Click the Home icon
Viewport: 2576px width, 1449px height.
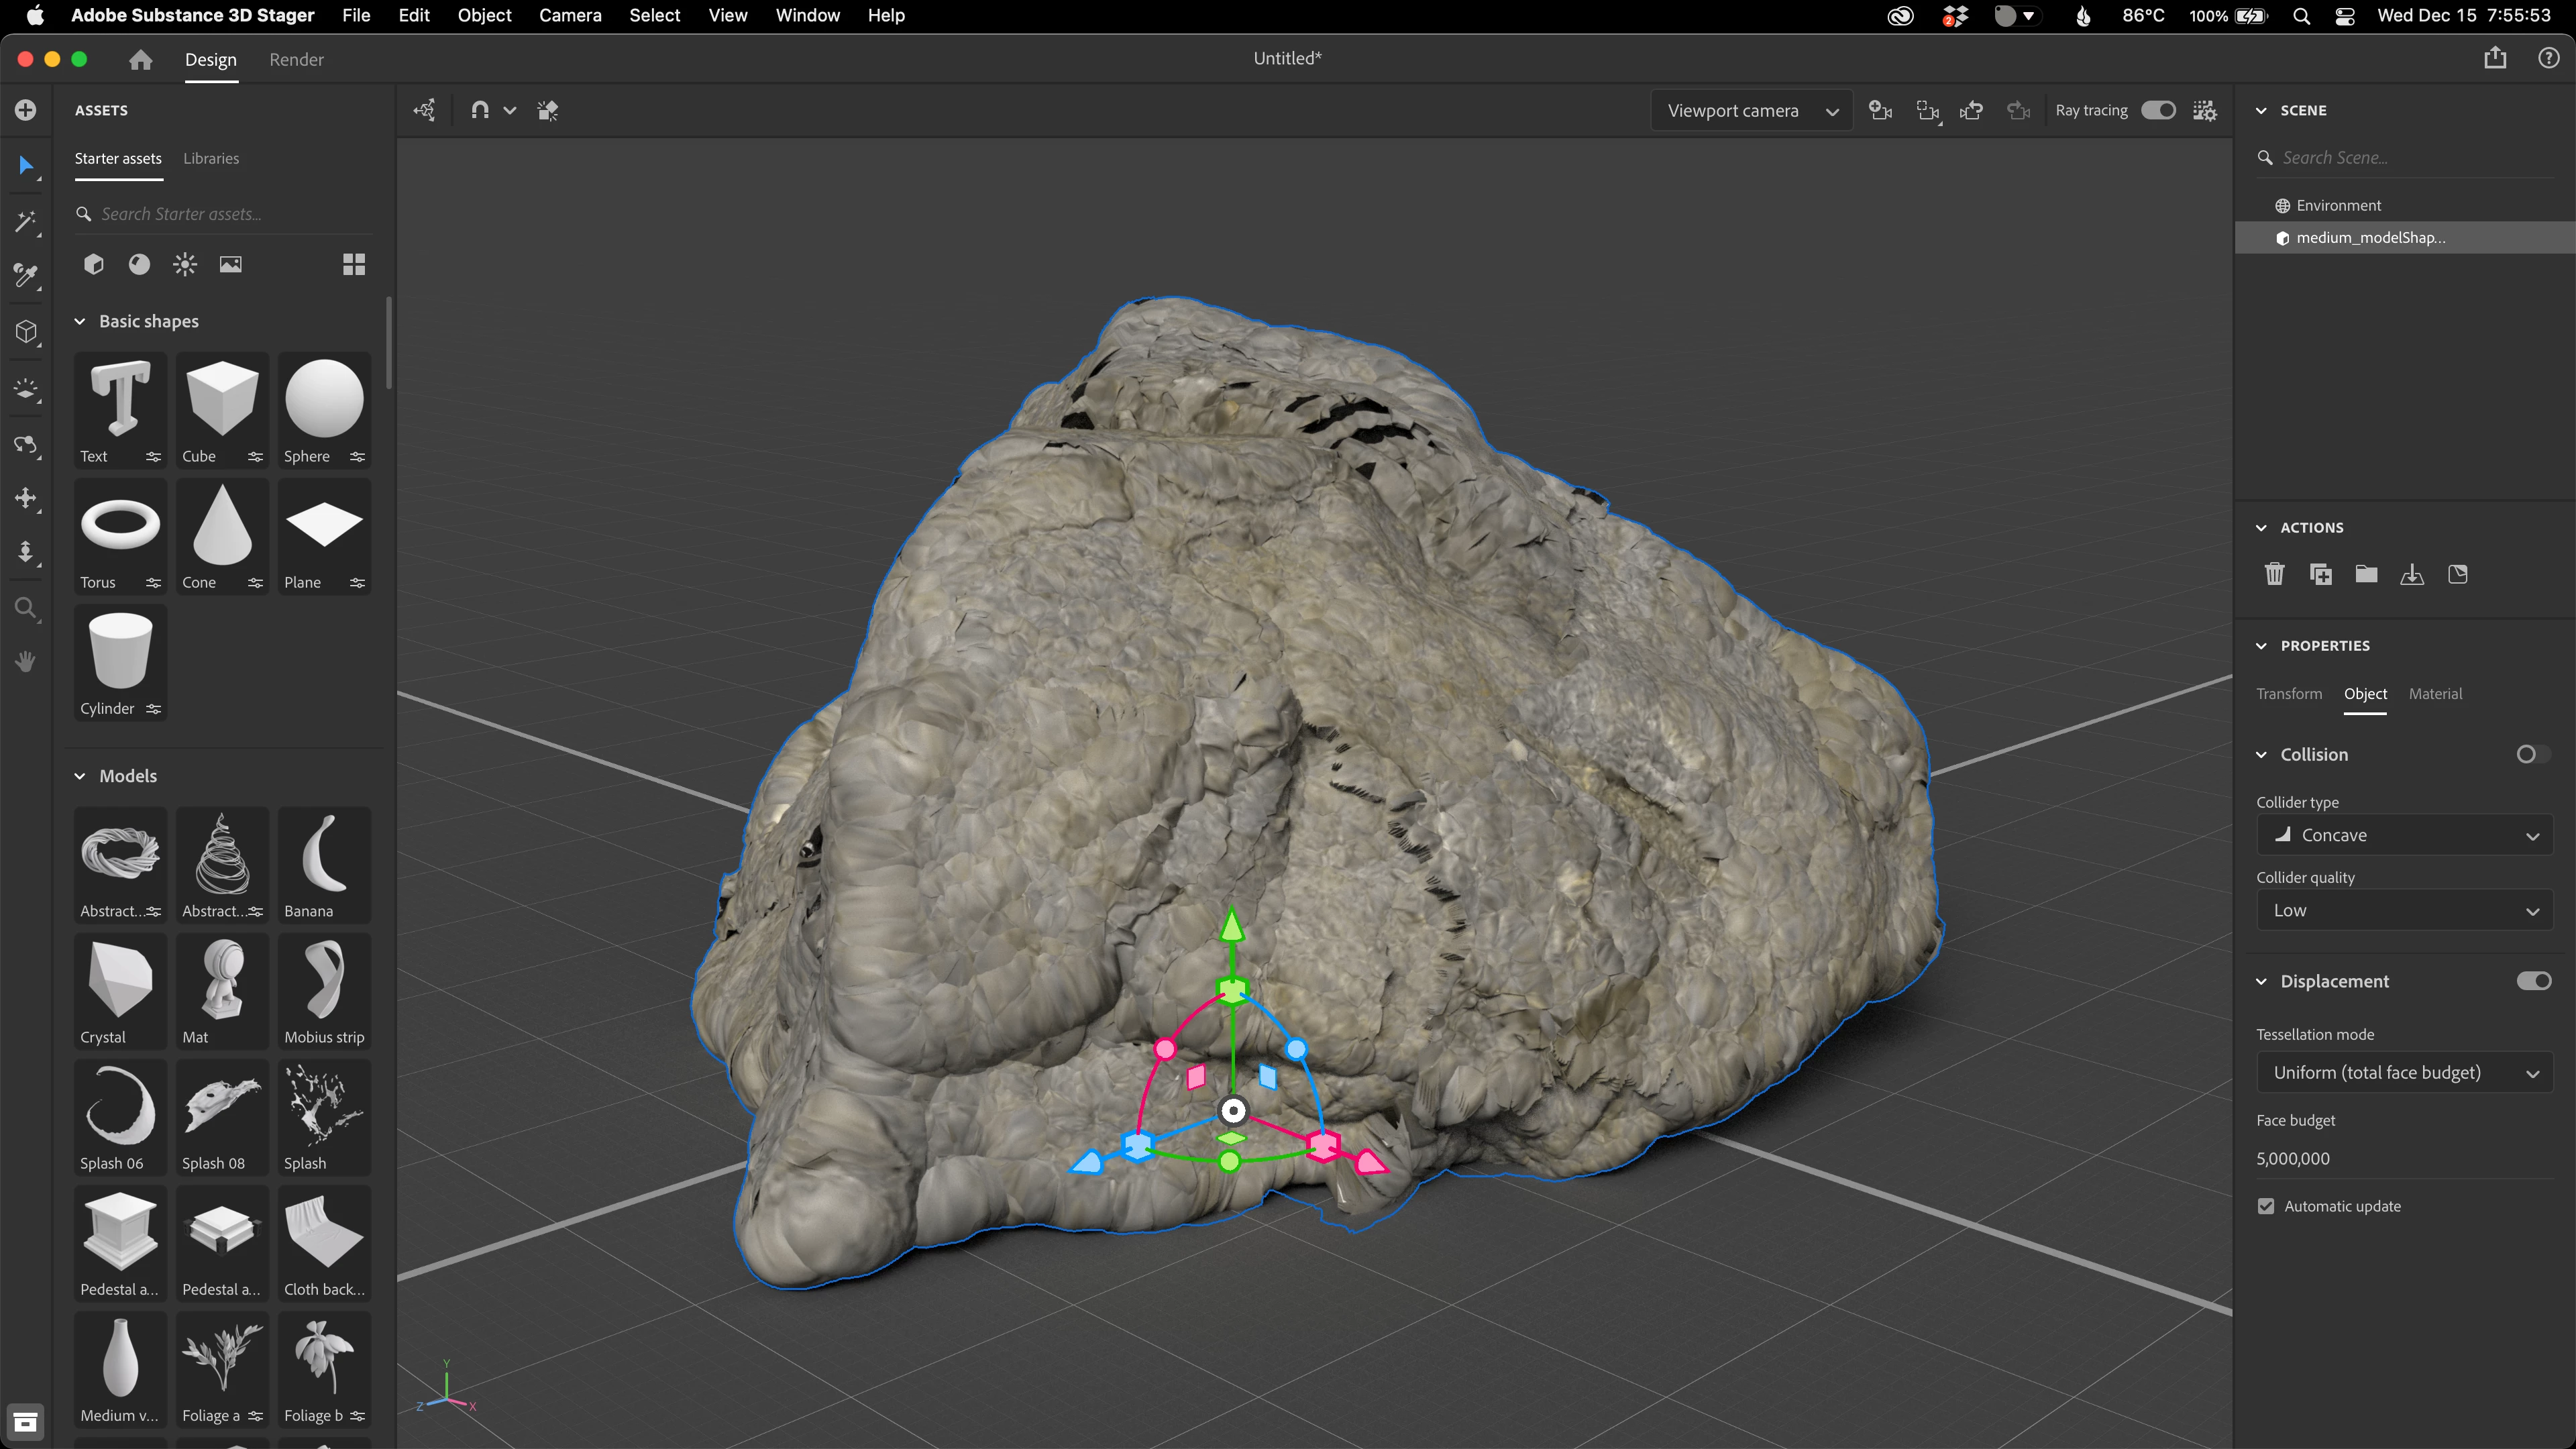[x=140, y=60]
